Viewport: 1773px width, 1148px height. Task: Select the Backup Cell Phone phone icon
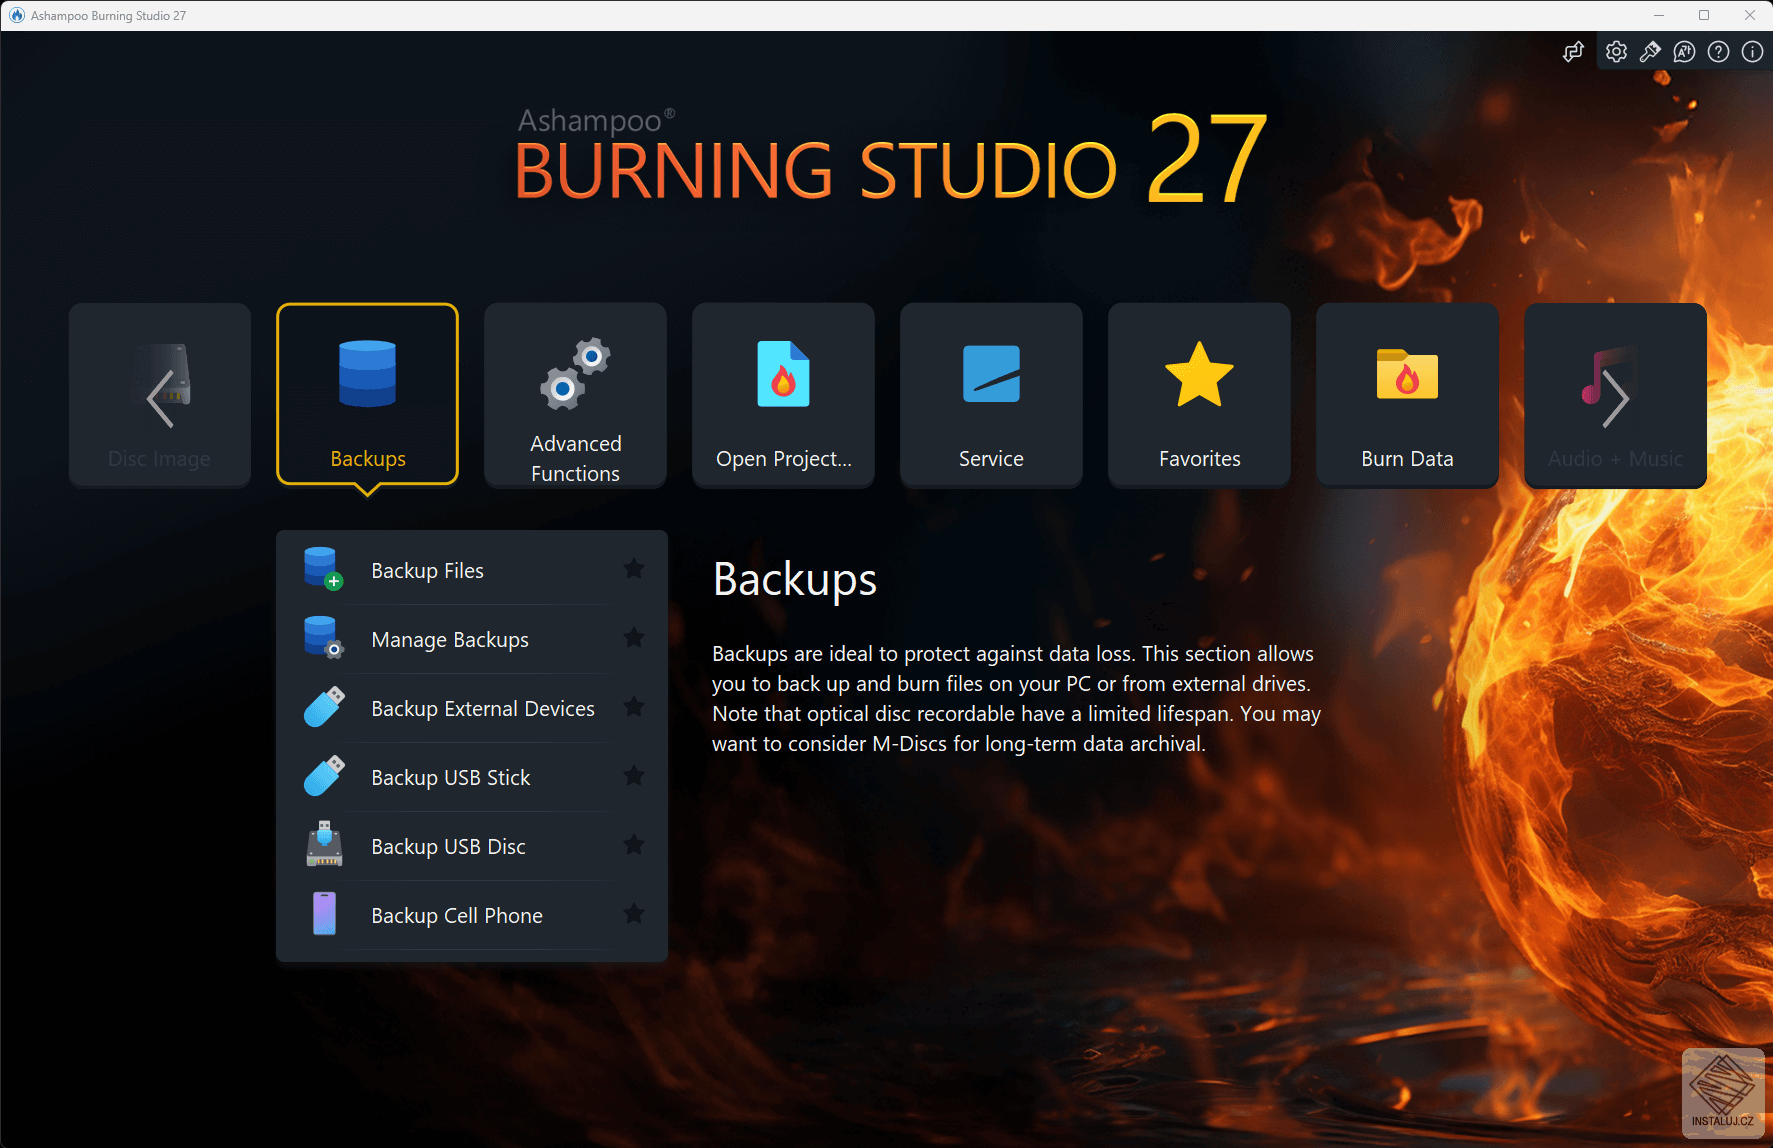pyautogui.click(x=322, y=913)
